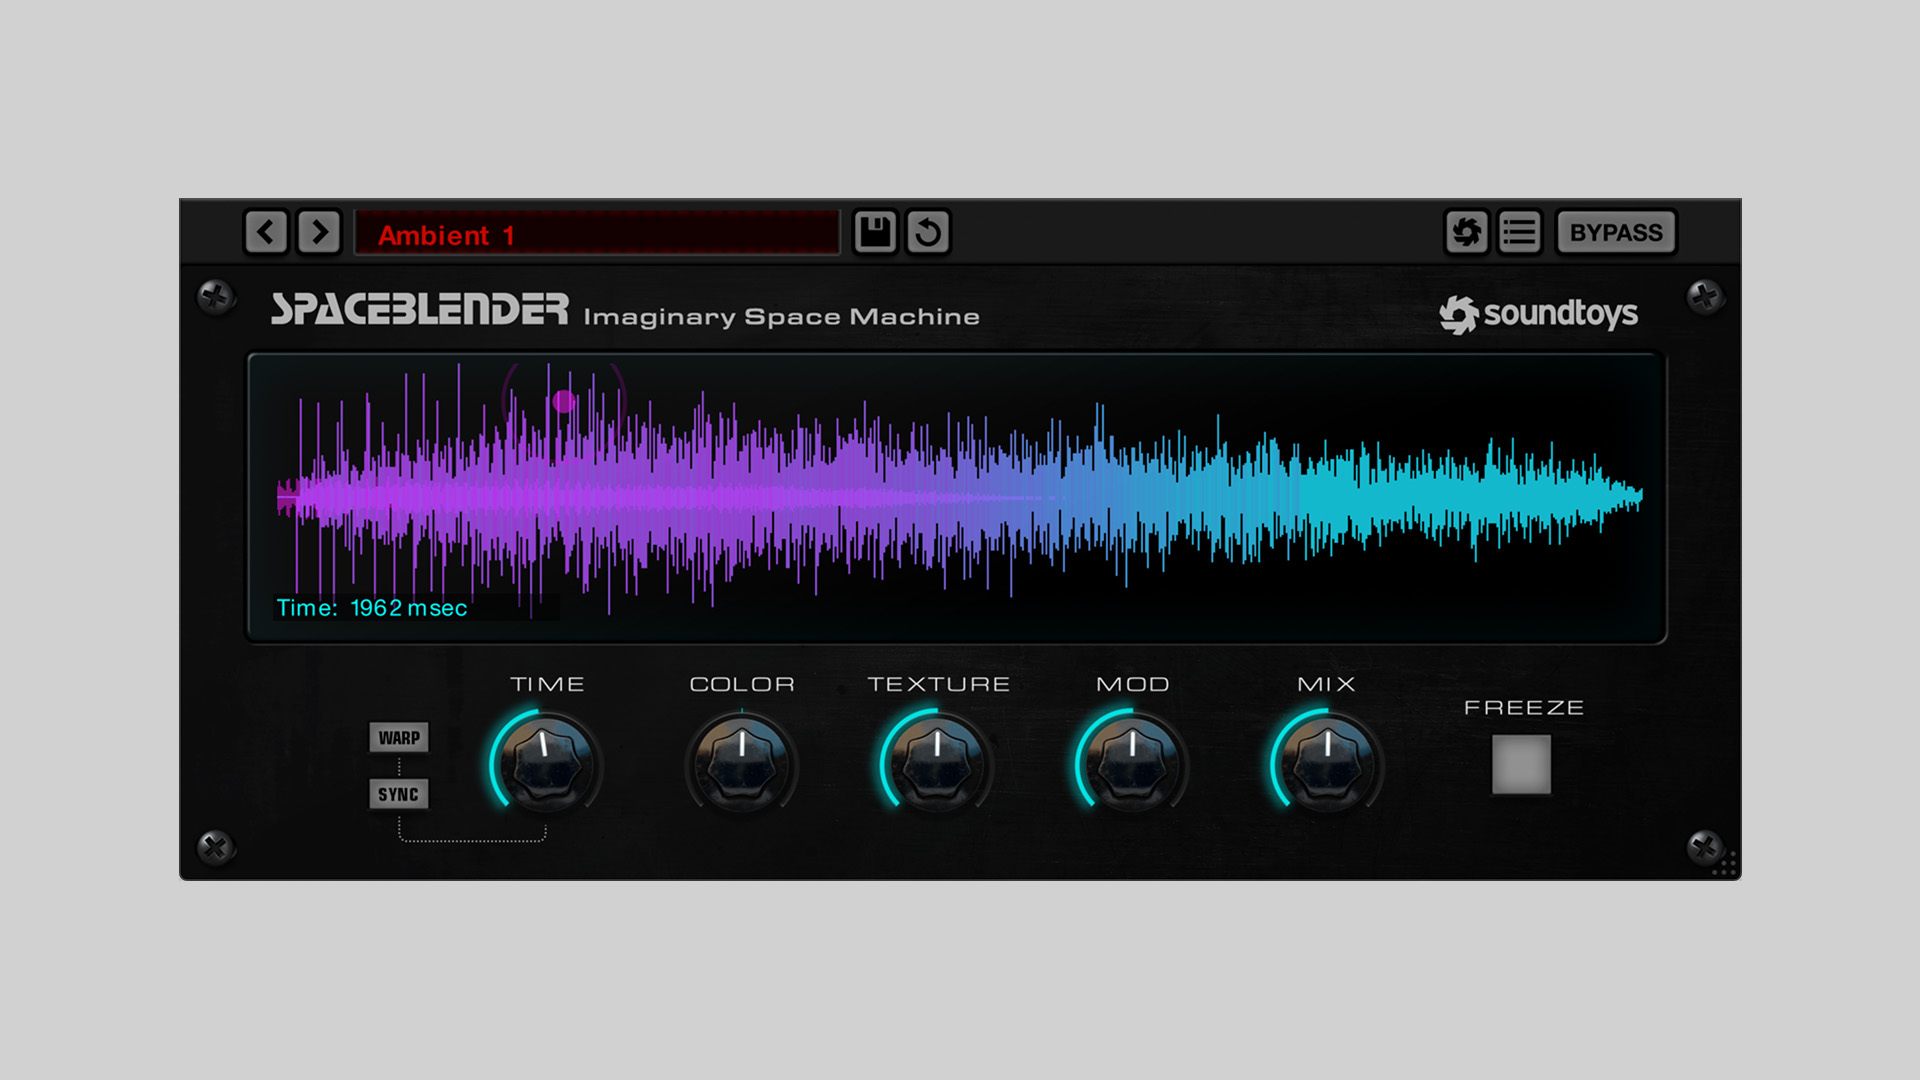Image resolution: width=1920 pixels, height=1080 pixels.
Task: Toggle the FREEZE square button
Action: pos(1521,764)
